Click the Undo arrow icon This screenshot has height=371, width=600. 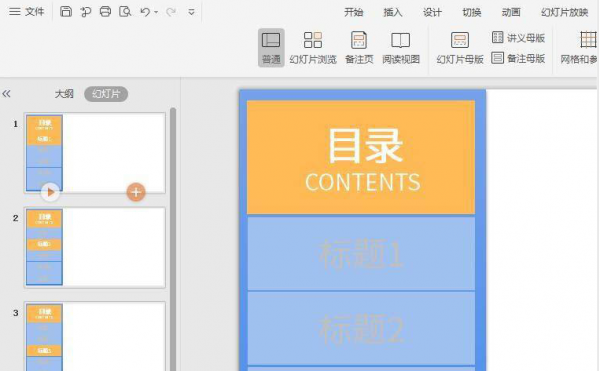[x=145, y=12]
